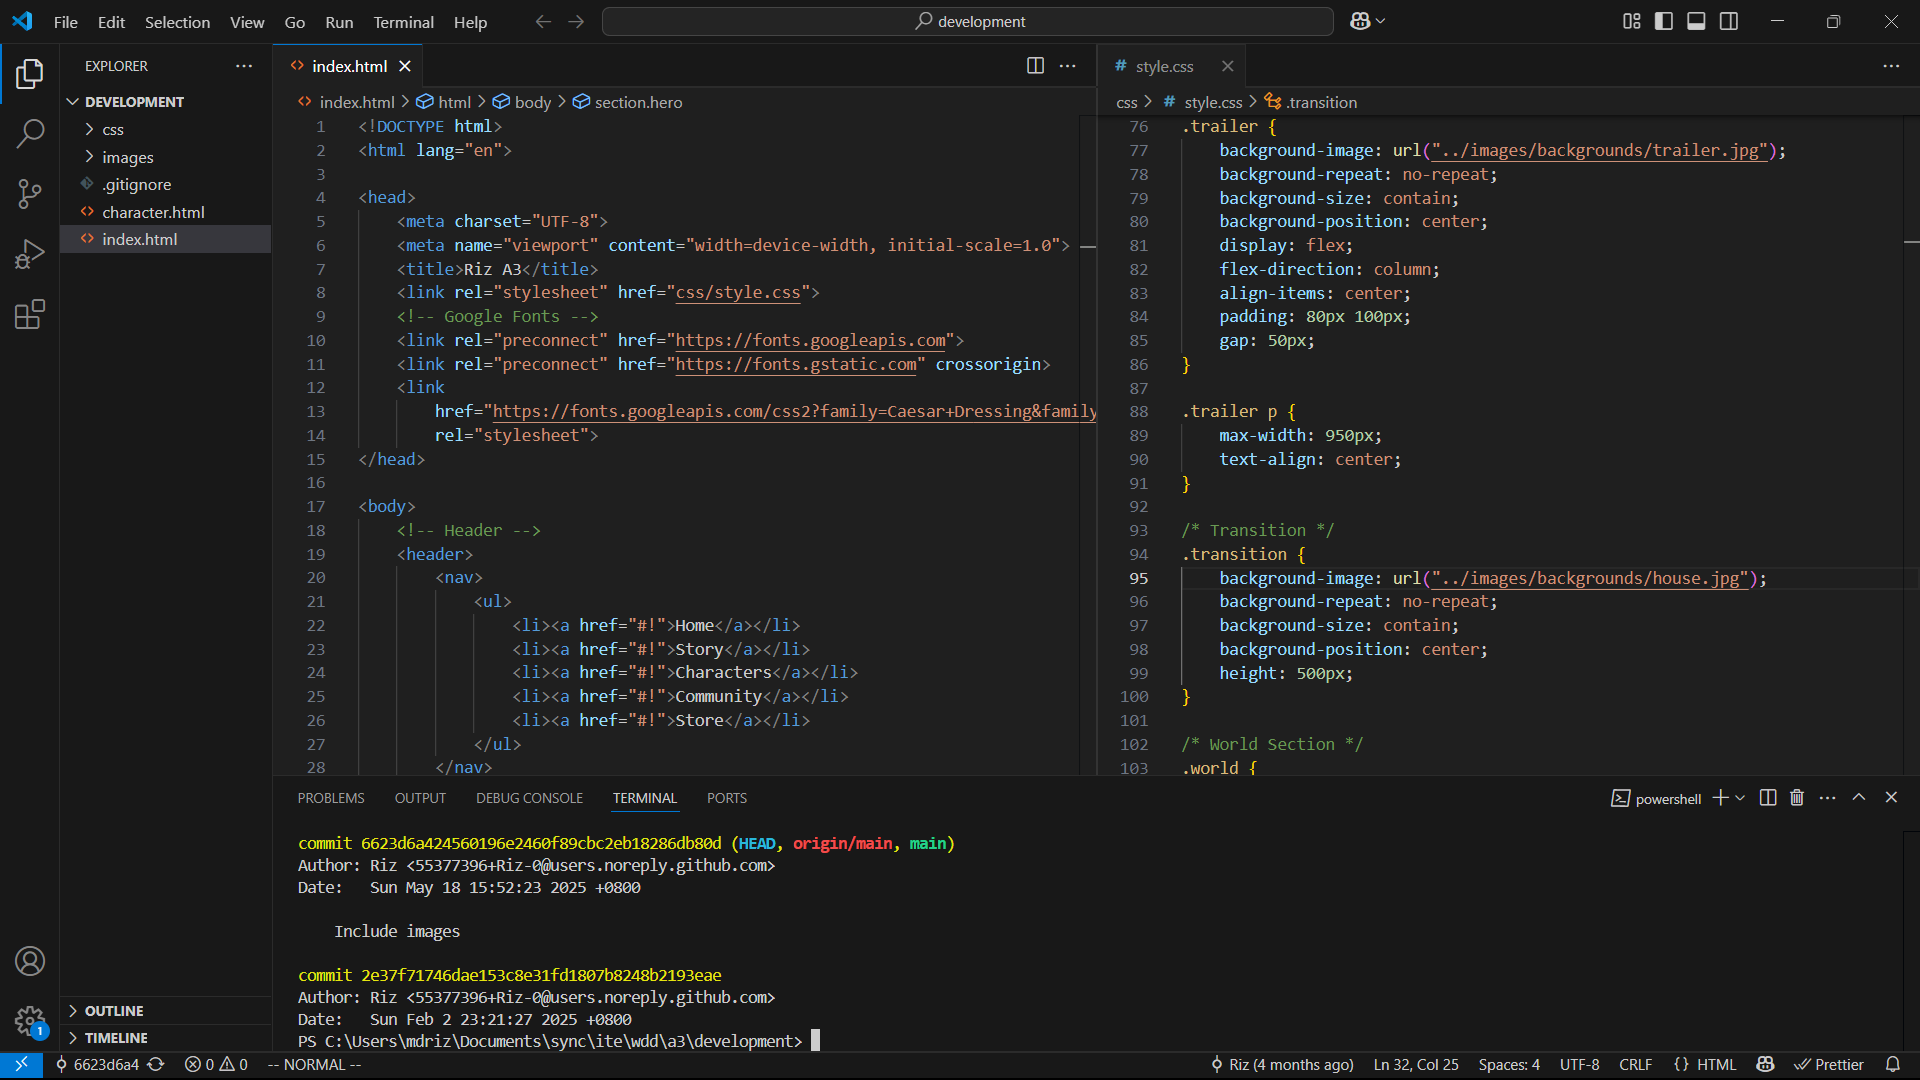Open the Manage gear settings icon

[30, 1021]
